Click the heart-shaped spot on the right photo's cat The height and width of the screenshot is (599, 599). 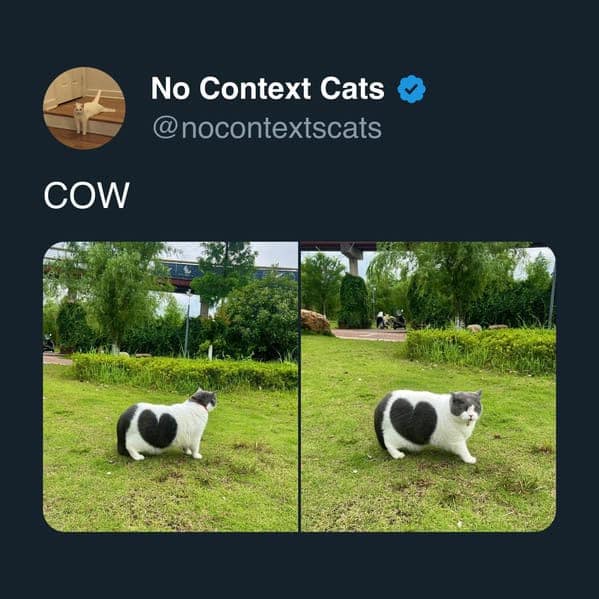[x=413, y=421]
